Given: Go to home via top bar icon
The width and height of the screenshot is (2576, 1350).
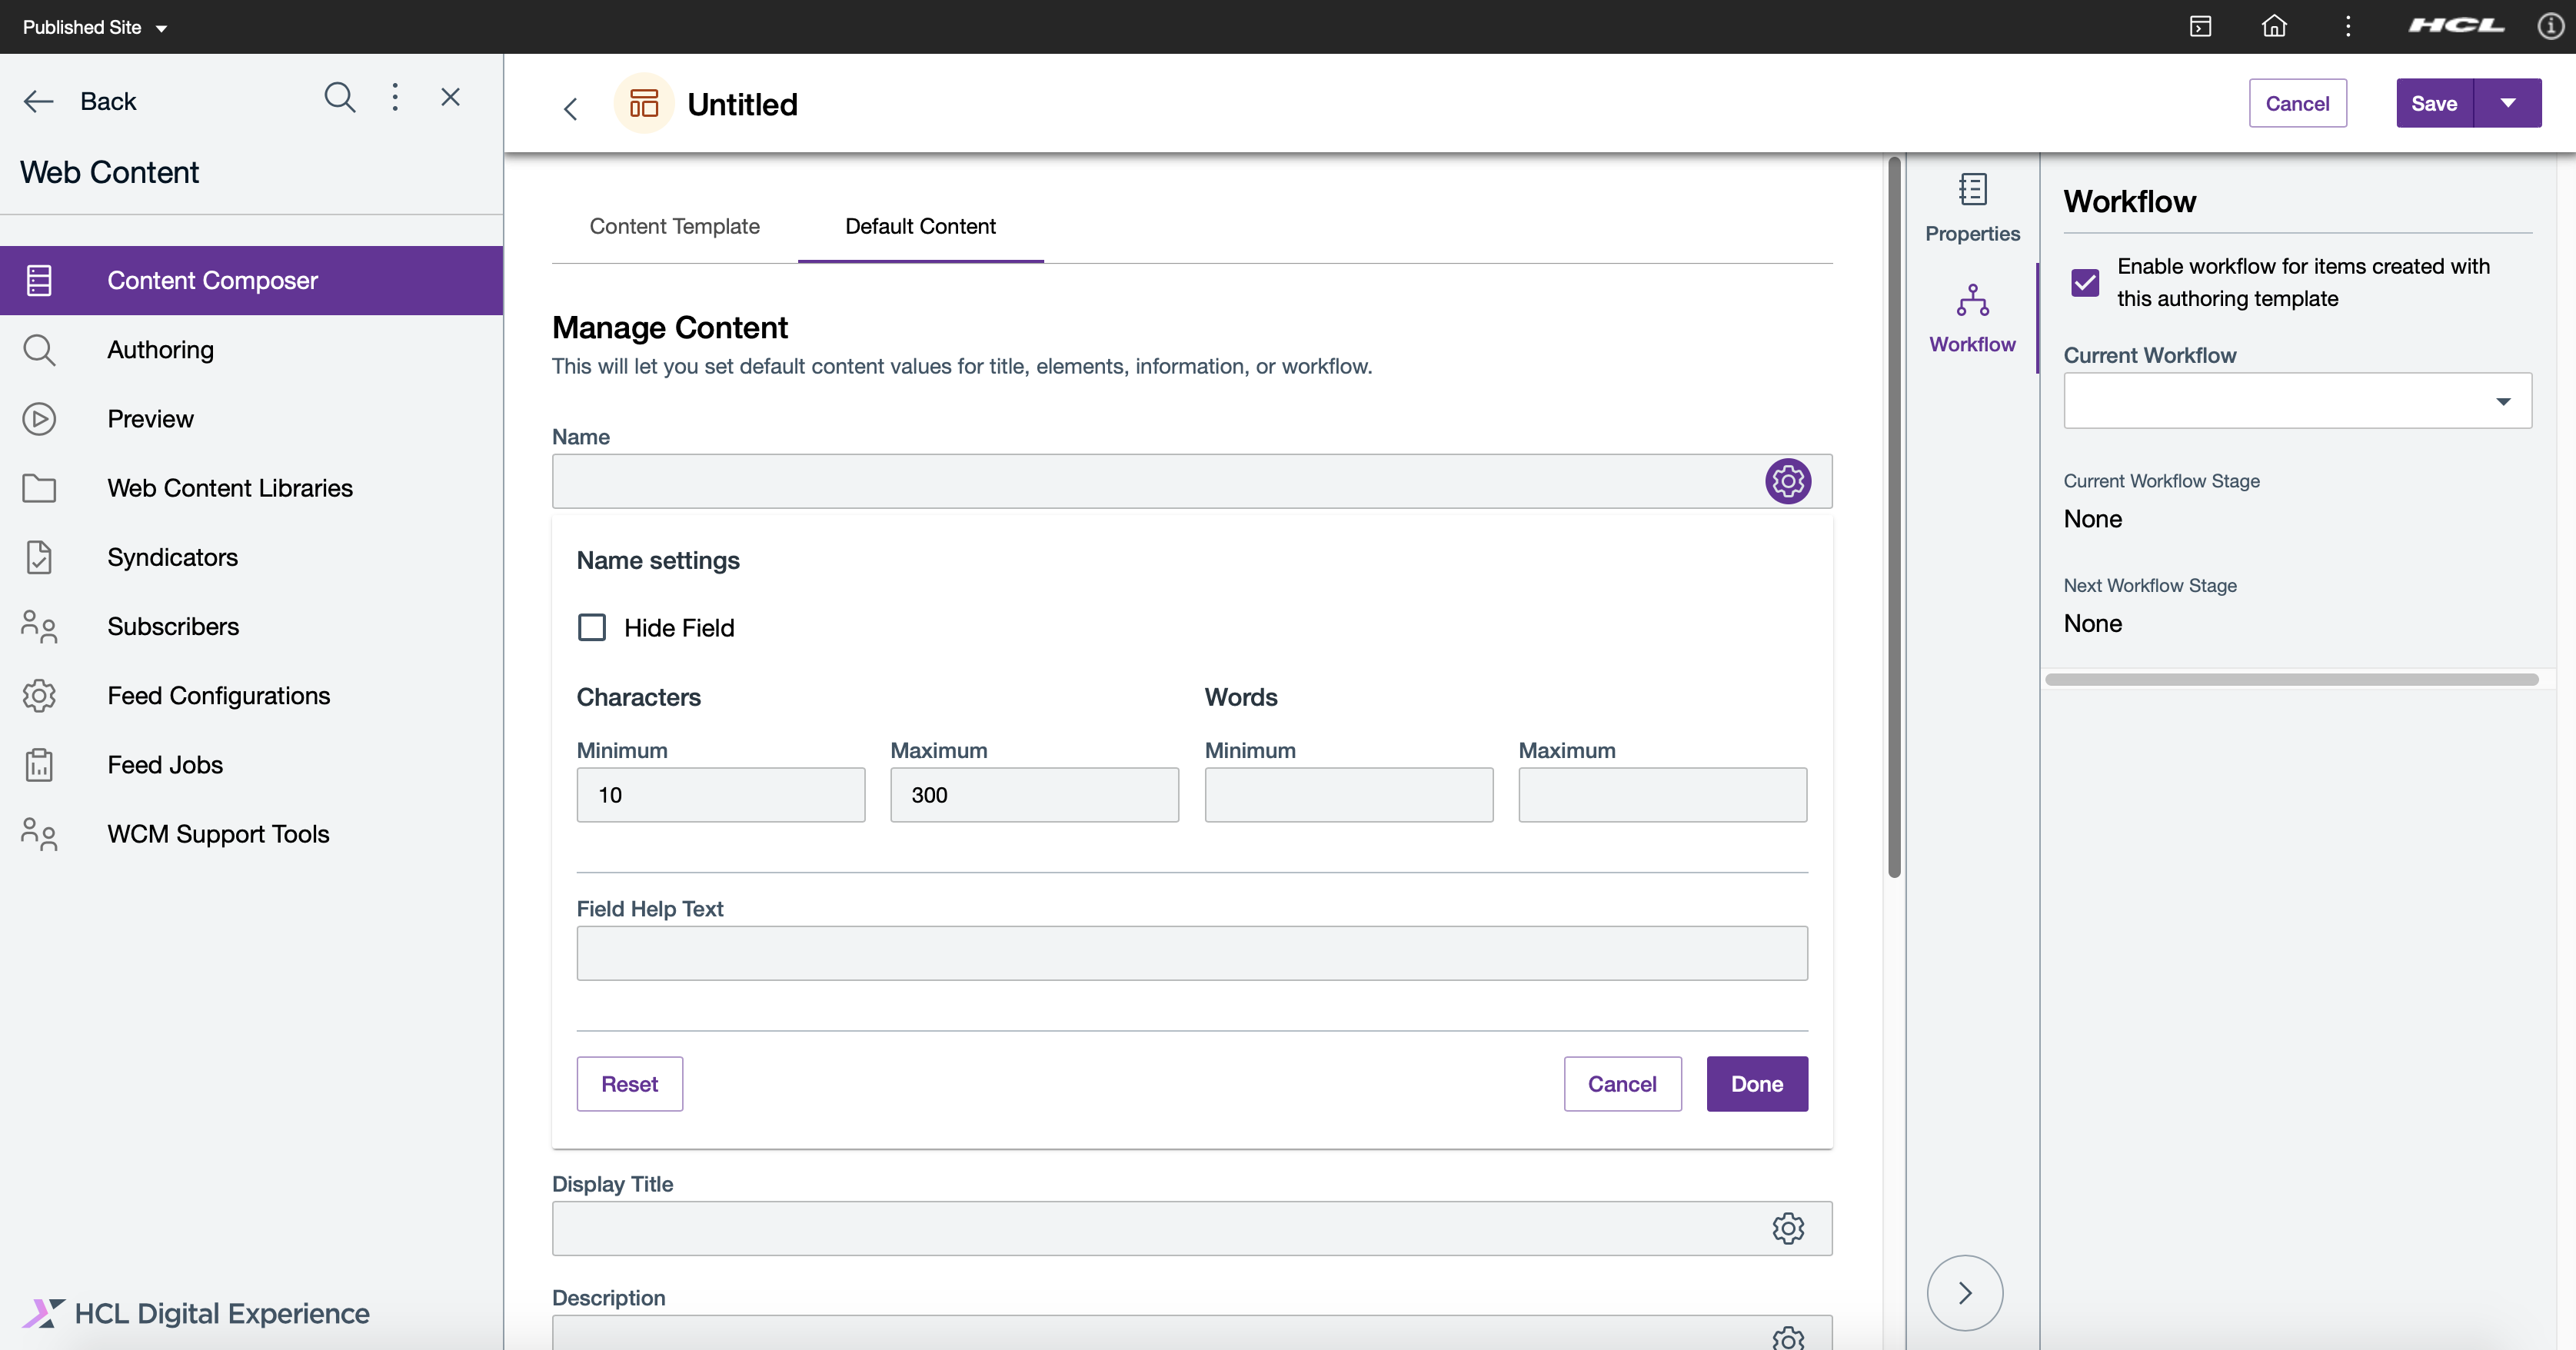Looking at the screenshot, I should [x=2274, y=26].
